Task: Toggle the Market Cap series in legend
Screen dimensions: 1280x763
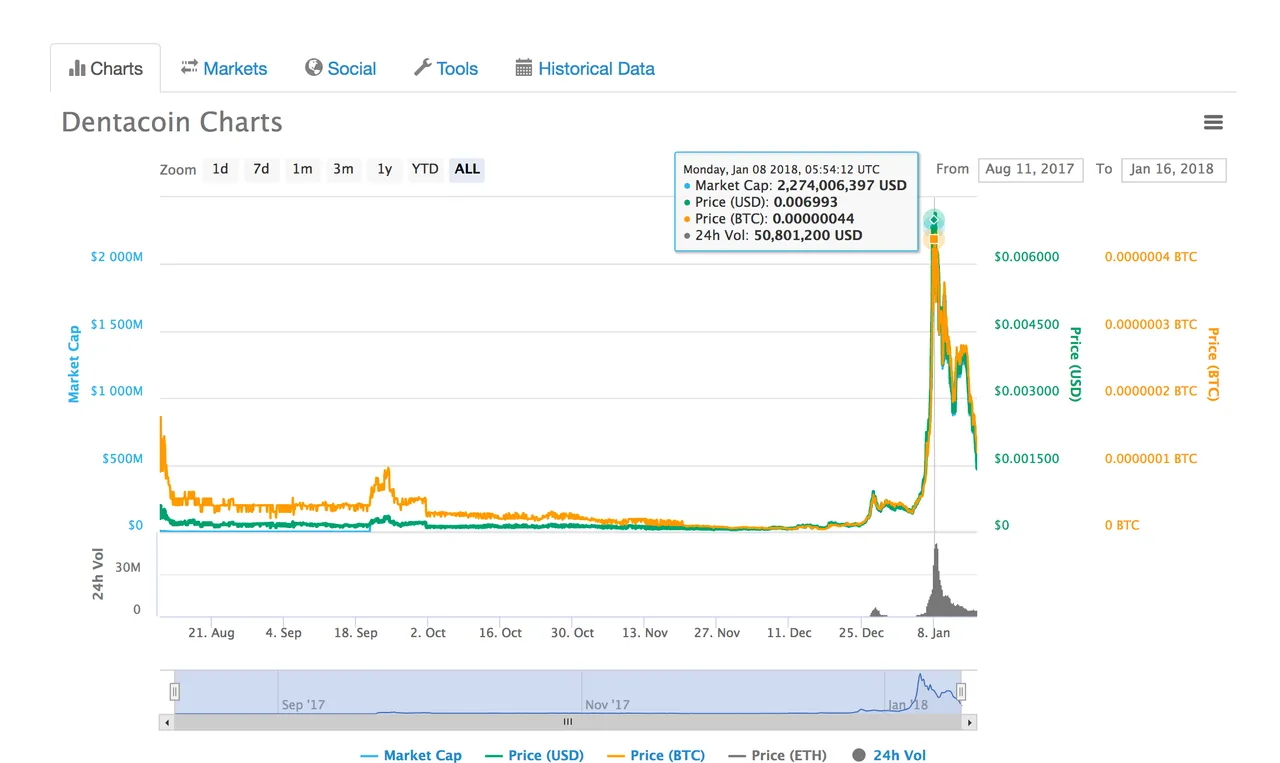Action: (x=411, y=755)
